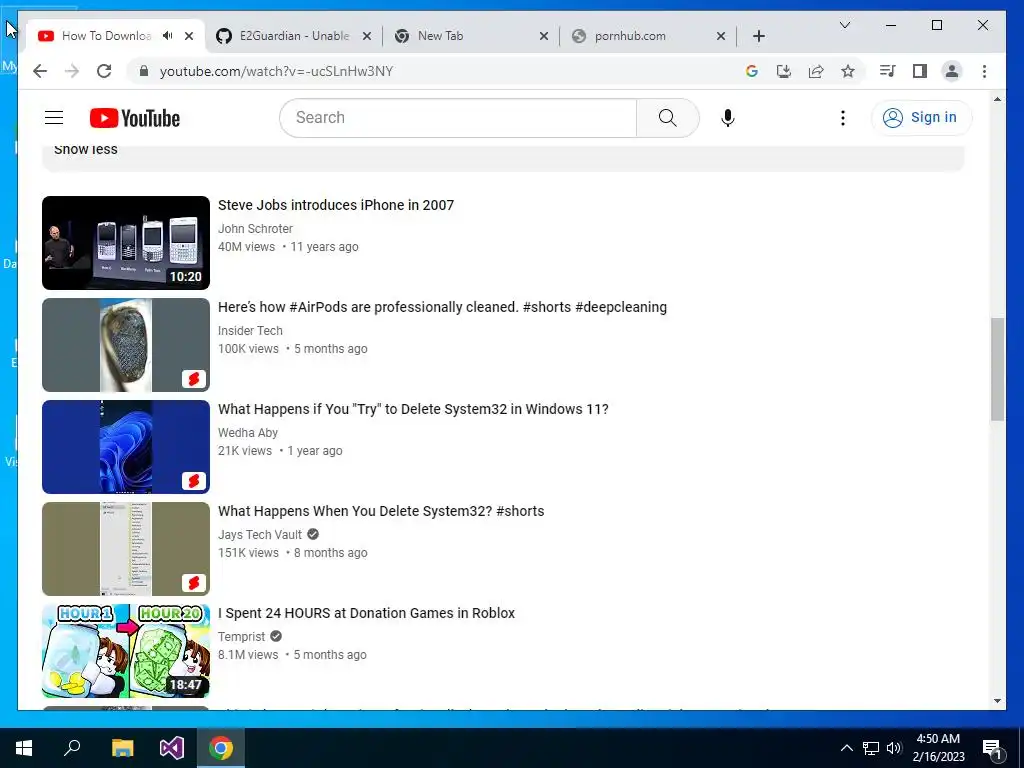Screen dimensions: 1024x768
Task: Visit Jays Tech Vault channel
Action: click(260, 534)
